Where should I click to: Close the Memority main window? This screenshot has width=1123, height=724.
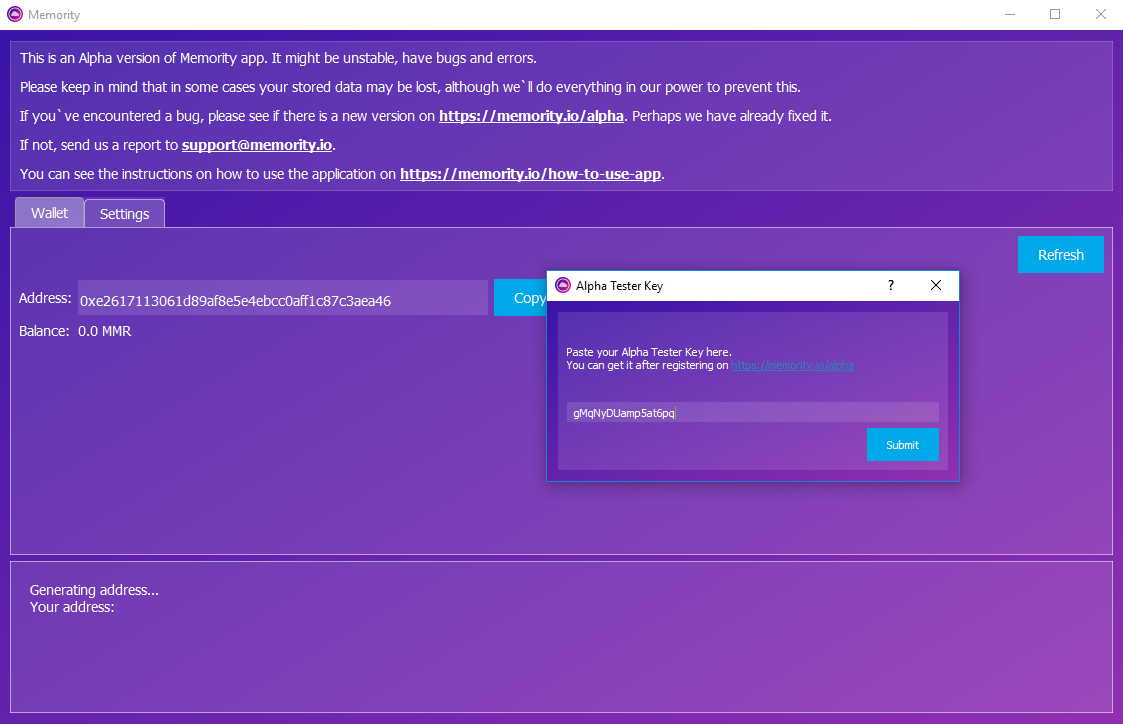[1101, 14]
